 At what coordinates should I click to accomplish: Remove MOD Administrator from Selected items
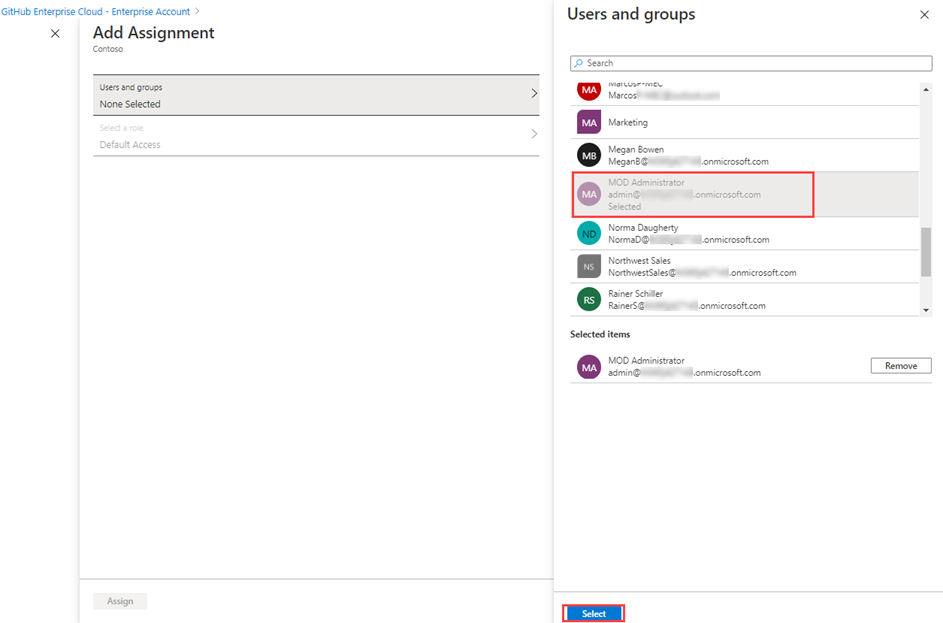[x=900, y=365]
